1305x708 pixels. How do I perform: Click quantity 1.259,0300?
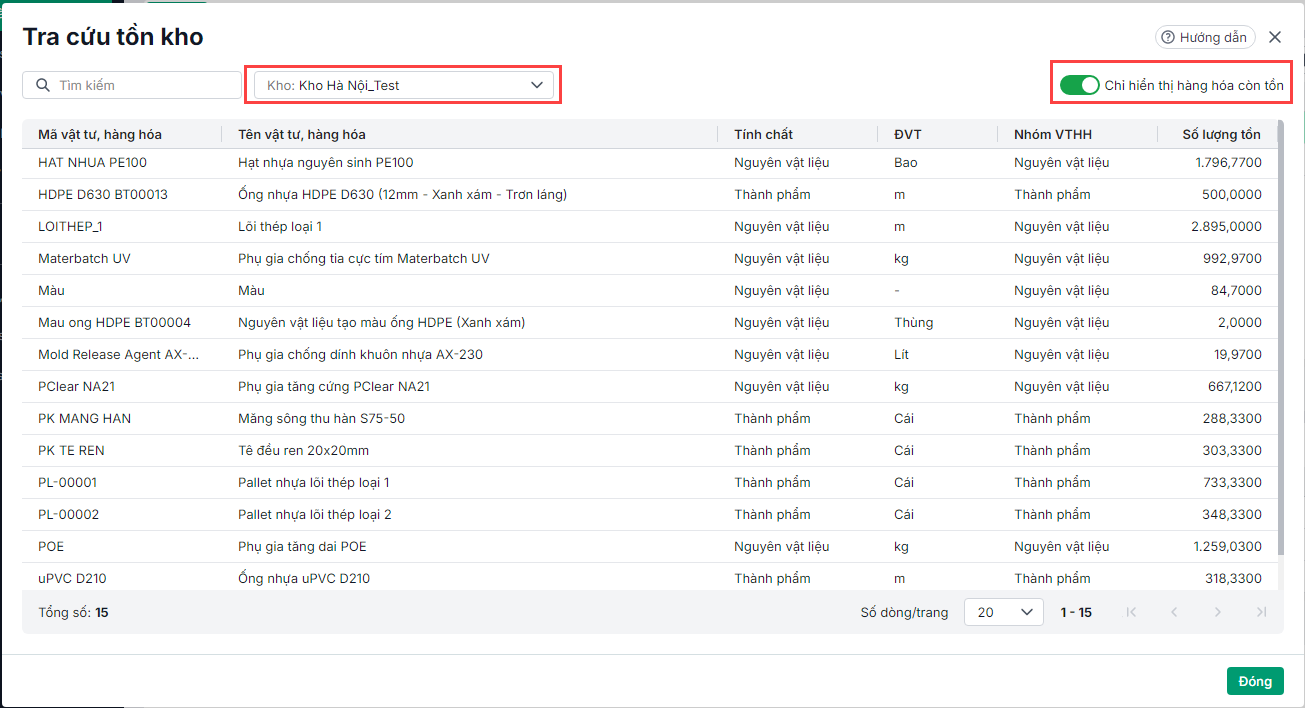tap(1227, 546)
